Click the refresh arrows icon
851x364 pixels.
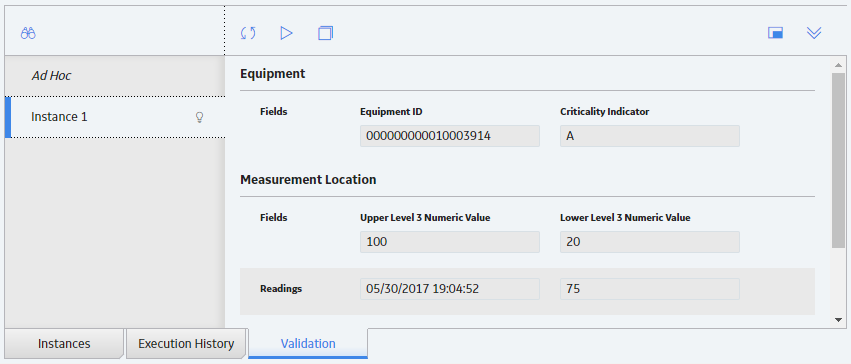pyautogui.click(x=248, y=34)
